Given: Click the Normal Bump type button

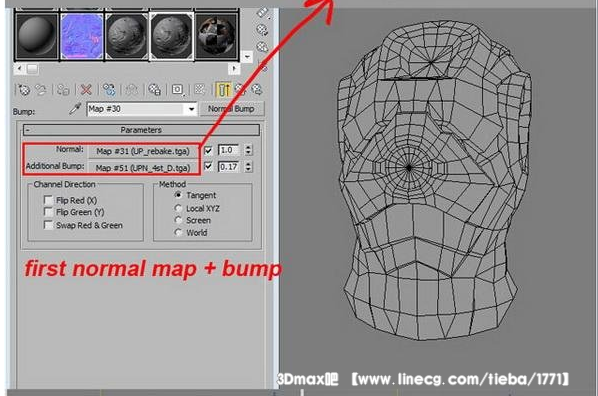Looking at the screenshot, I should click(231, 109).
